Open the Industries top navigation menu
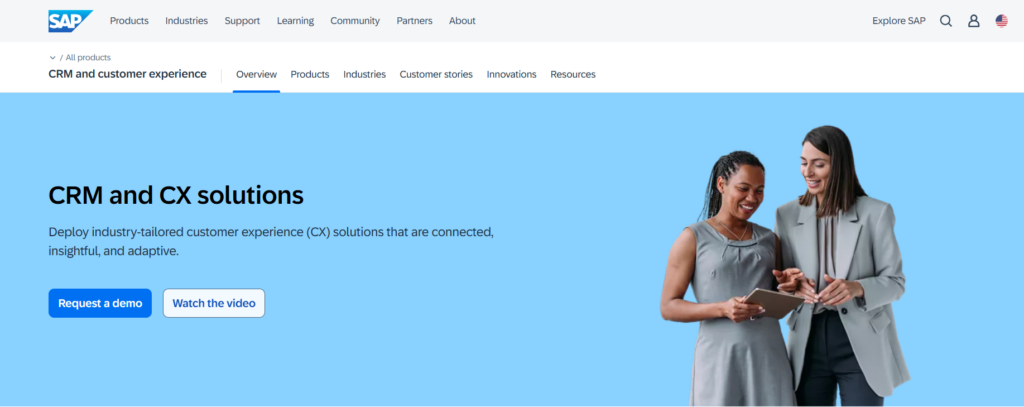 click(186, 21)
